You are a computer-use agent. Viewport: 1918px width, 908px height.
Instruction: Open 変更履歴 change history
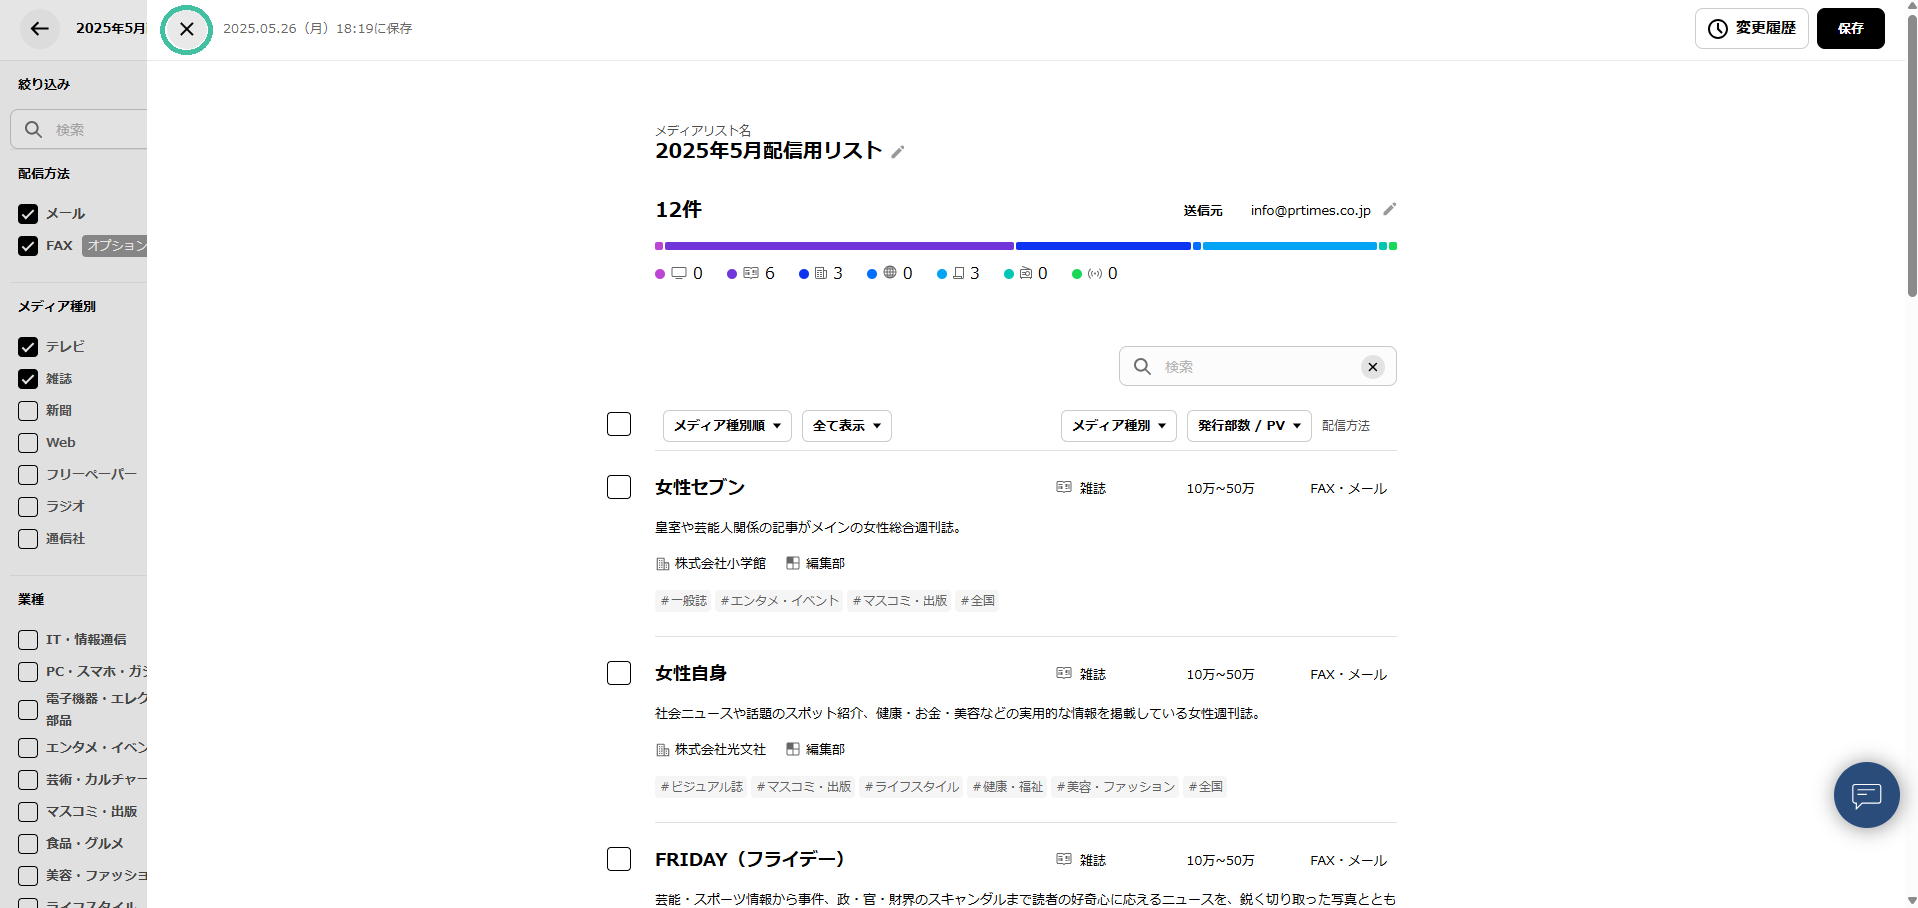(1751, 29)
